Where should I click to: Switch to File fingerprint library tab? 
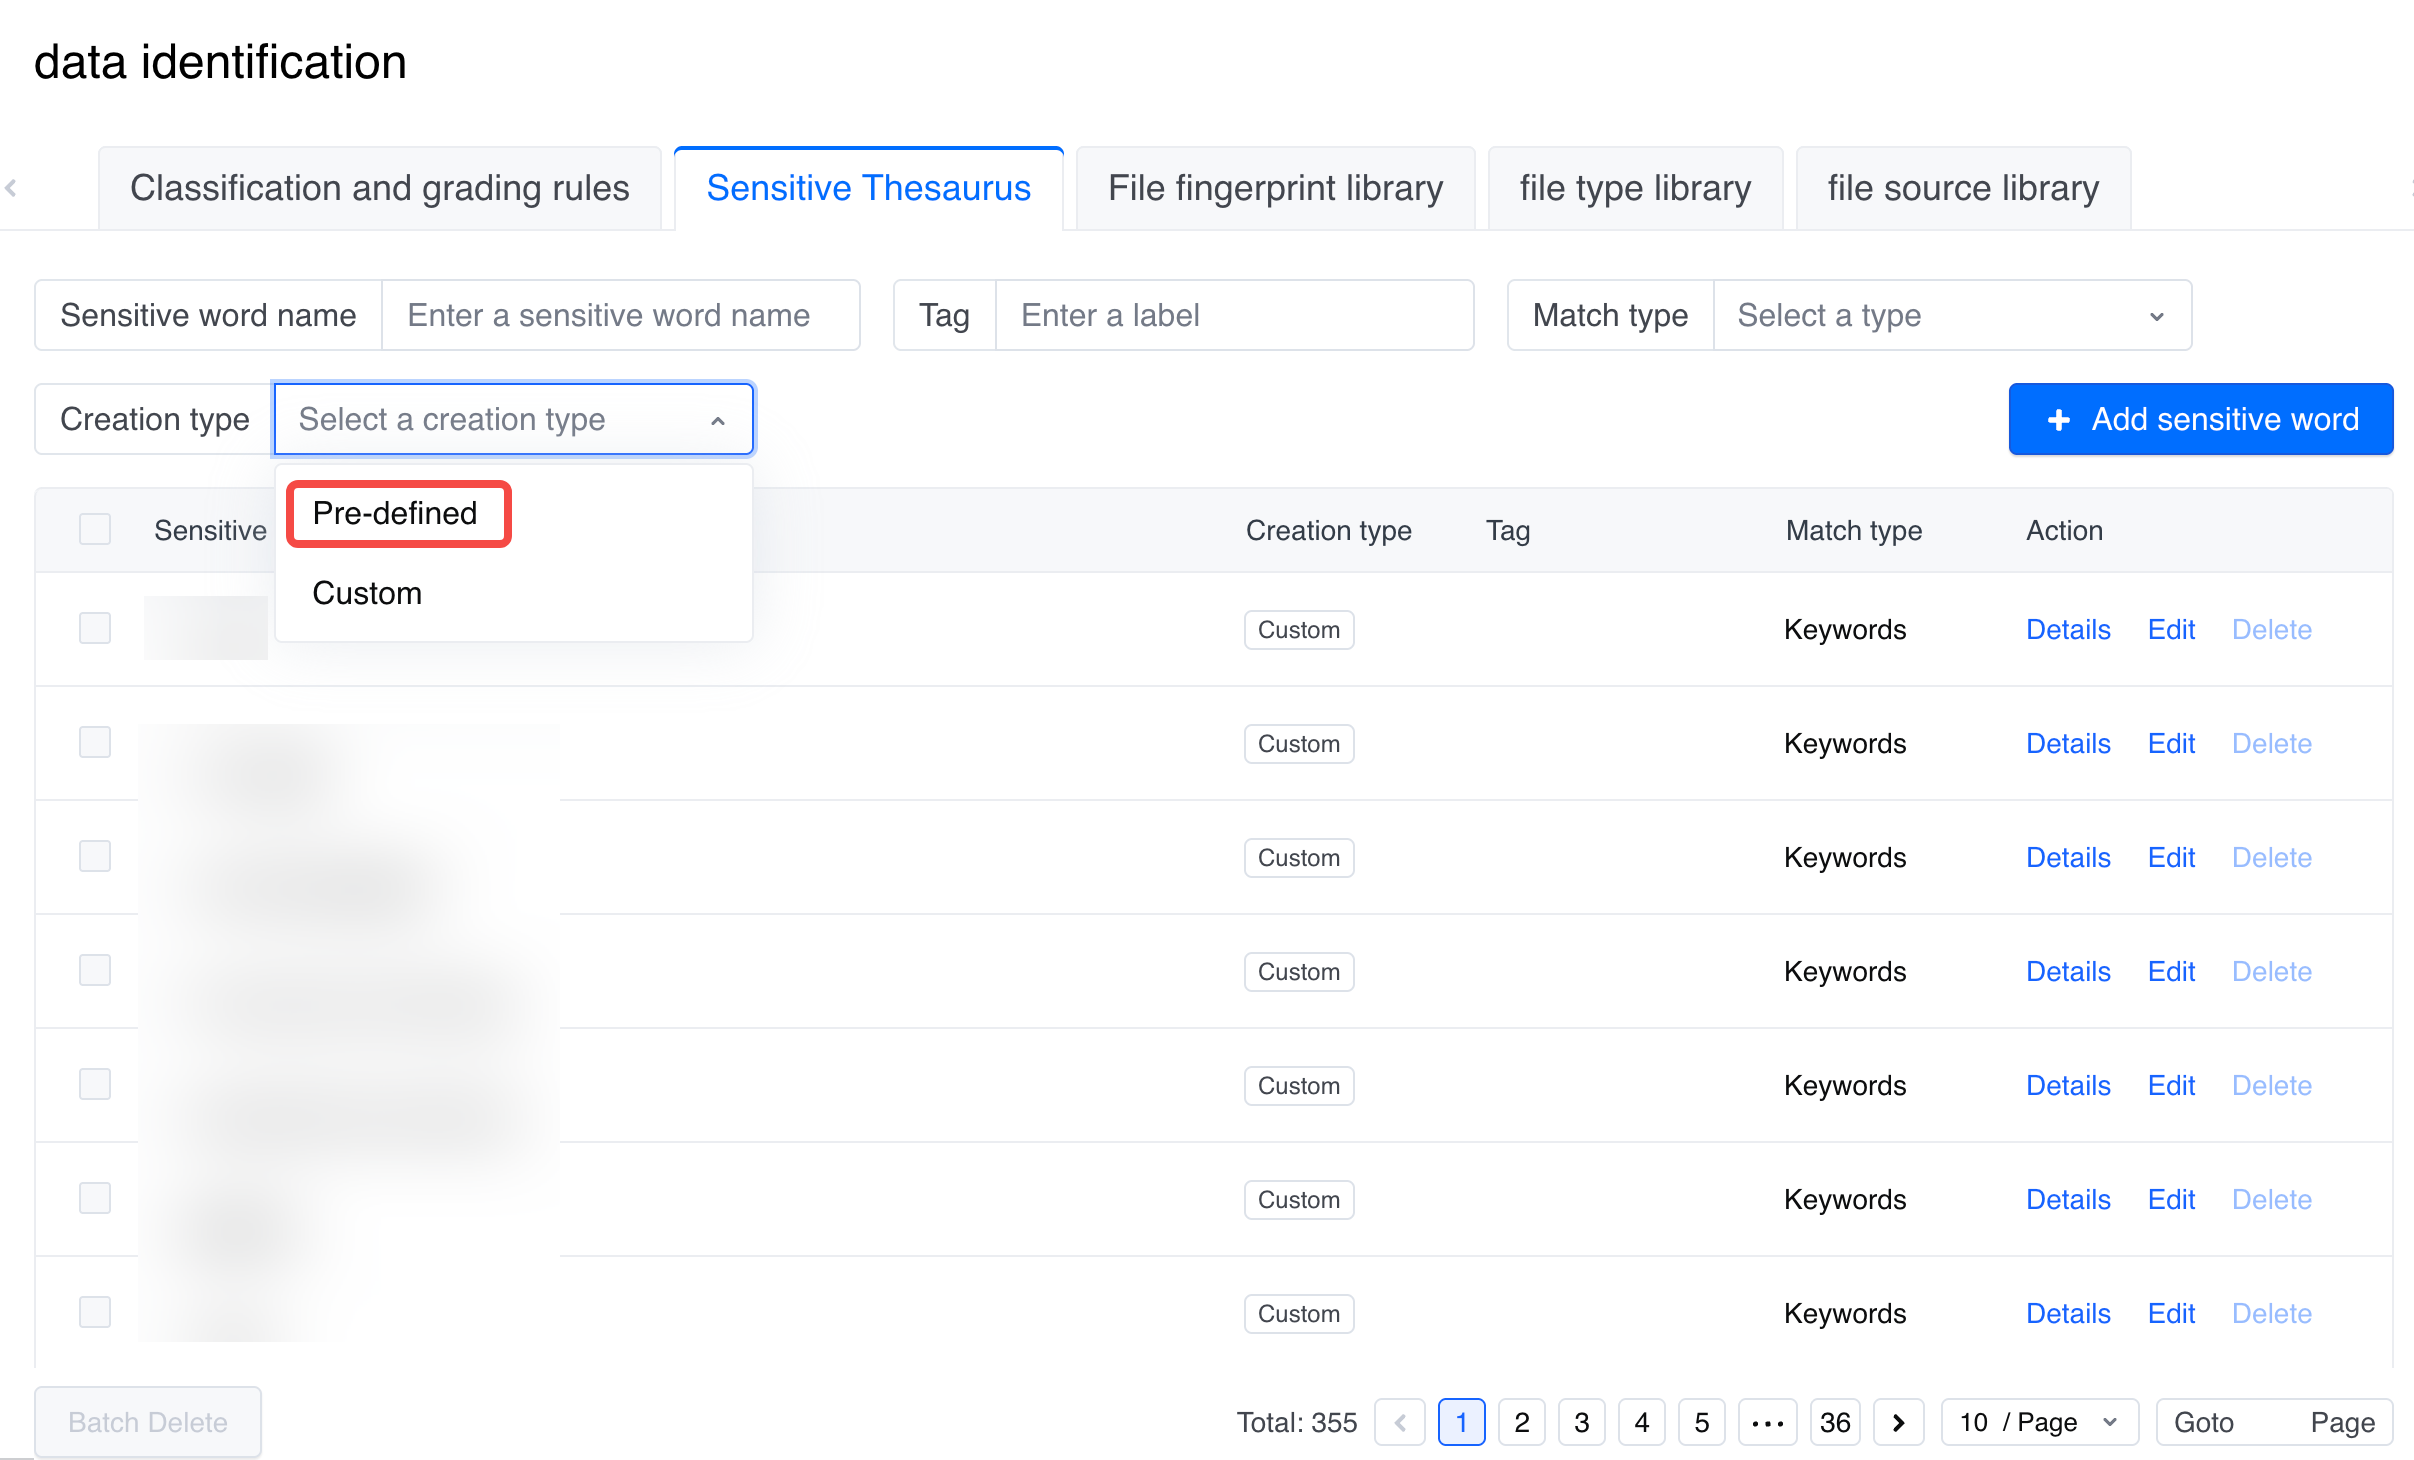tap(1275, 189)
